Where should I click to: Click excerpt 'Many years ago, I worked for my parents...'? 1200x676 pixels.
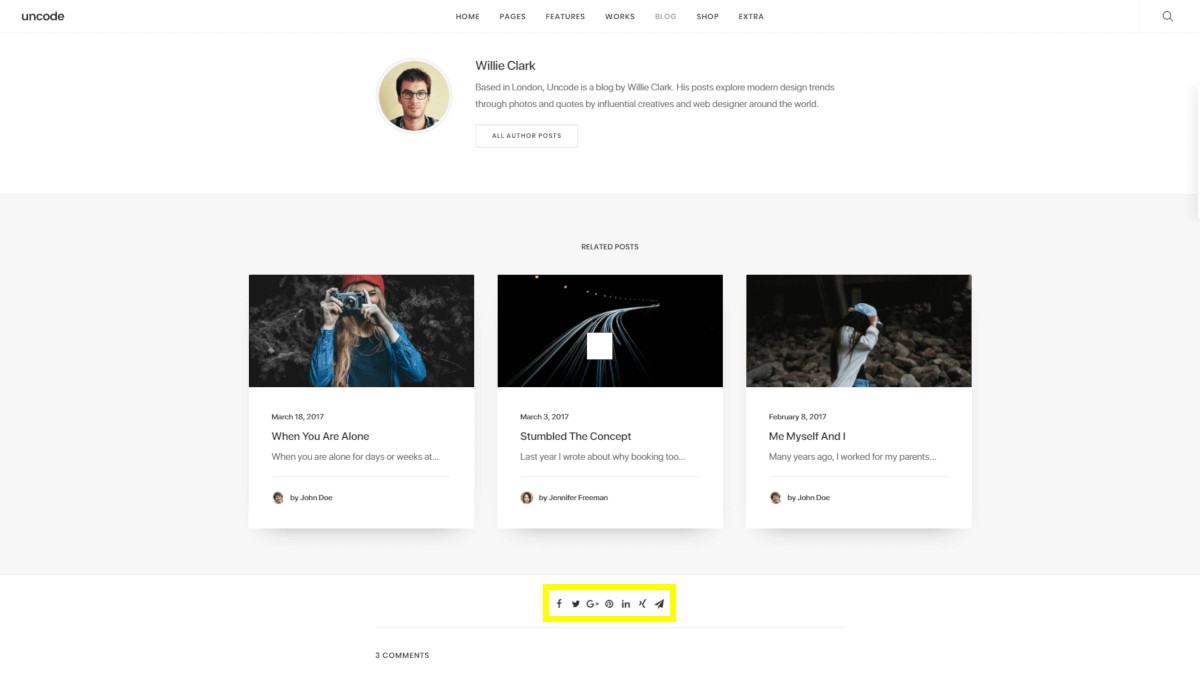tap(852, 457)
